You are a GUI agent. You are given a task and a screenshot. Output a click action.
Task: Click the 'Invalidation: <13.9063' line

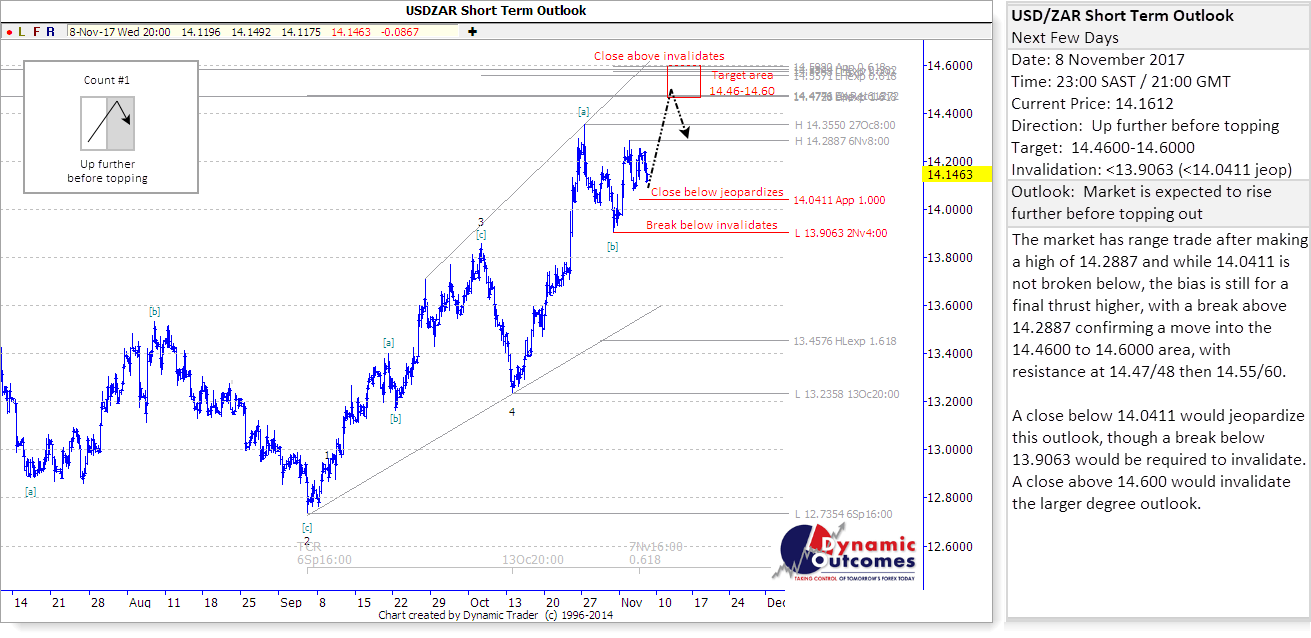pyautogui.click(x=1151, y=169)
